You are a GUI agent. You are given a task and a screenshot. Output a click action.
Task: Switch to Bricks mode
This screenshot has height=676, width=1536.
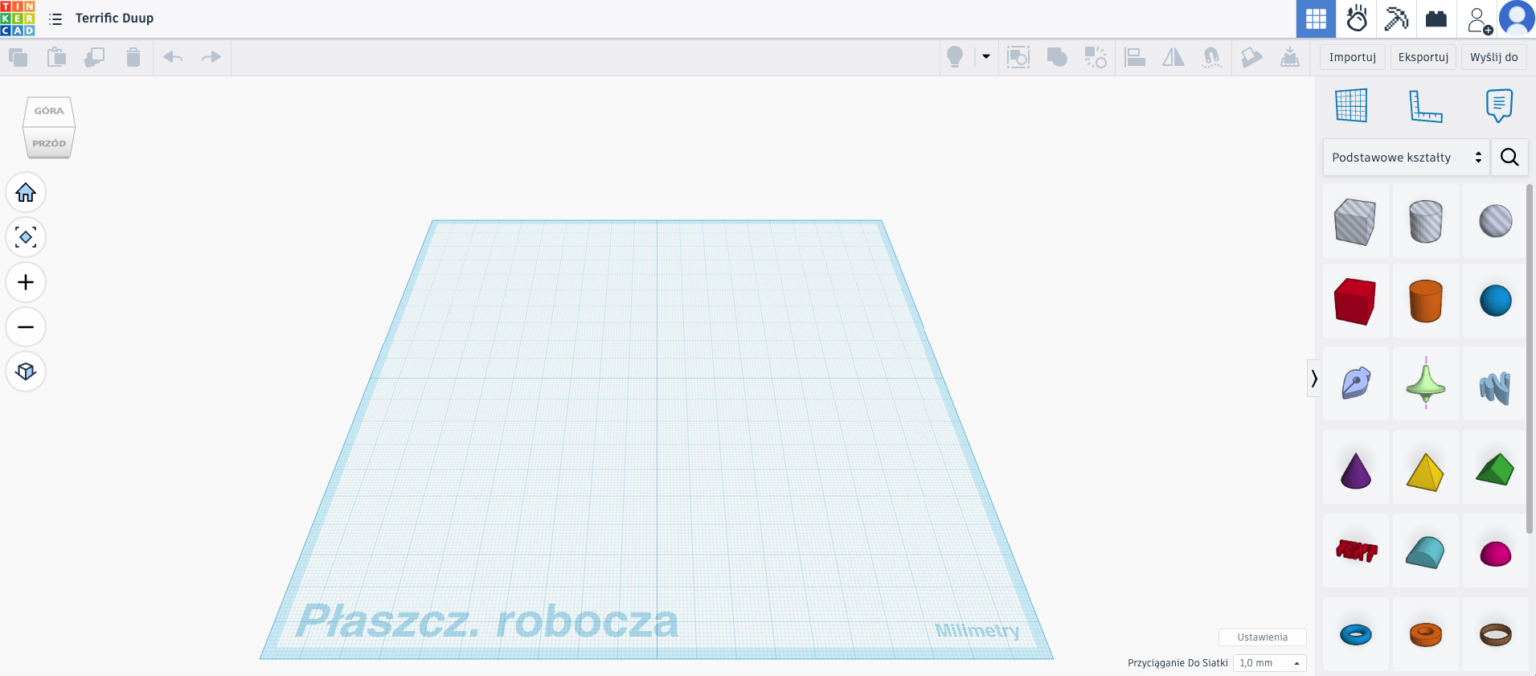1436,18
